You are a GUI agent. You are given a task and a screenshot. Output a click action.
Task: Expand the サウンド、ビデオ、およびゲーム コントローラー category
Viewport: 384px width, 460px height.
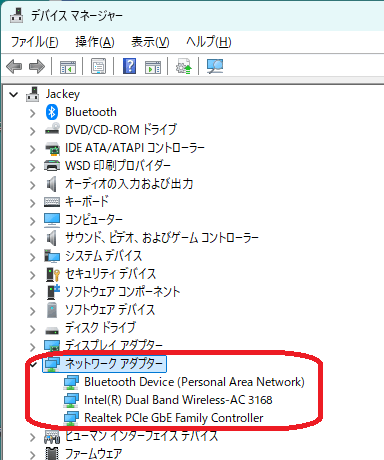click(32, 239)
